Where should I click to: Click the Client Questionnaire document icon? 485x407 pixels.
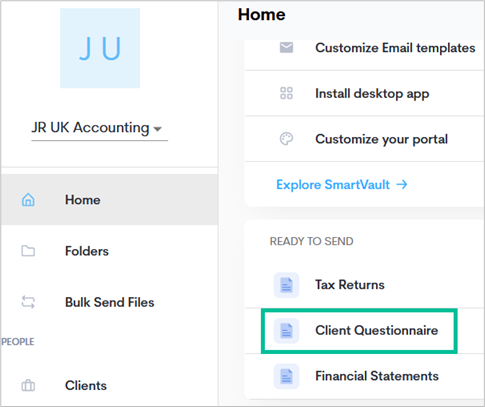point(286,331)
